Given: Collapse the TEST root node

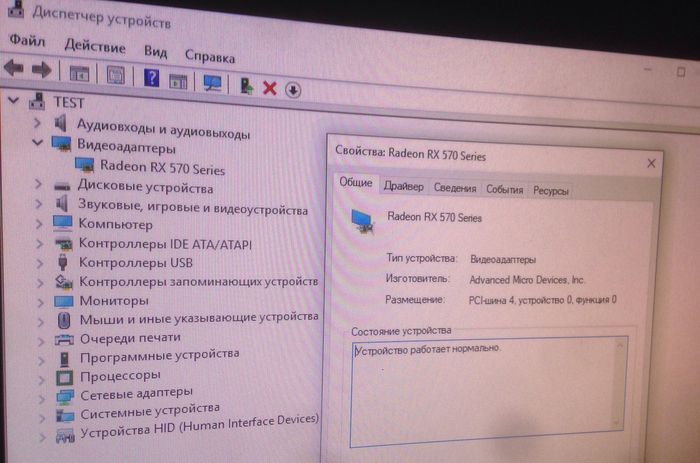Looking at the screenshot, I should point(14,100).
